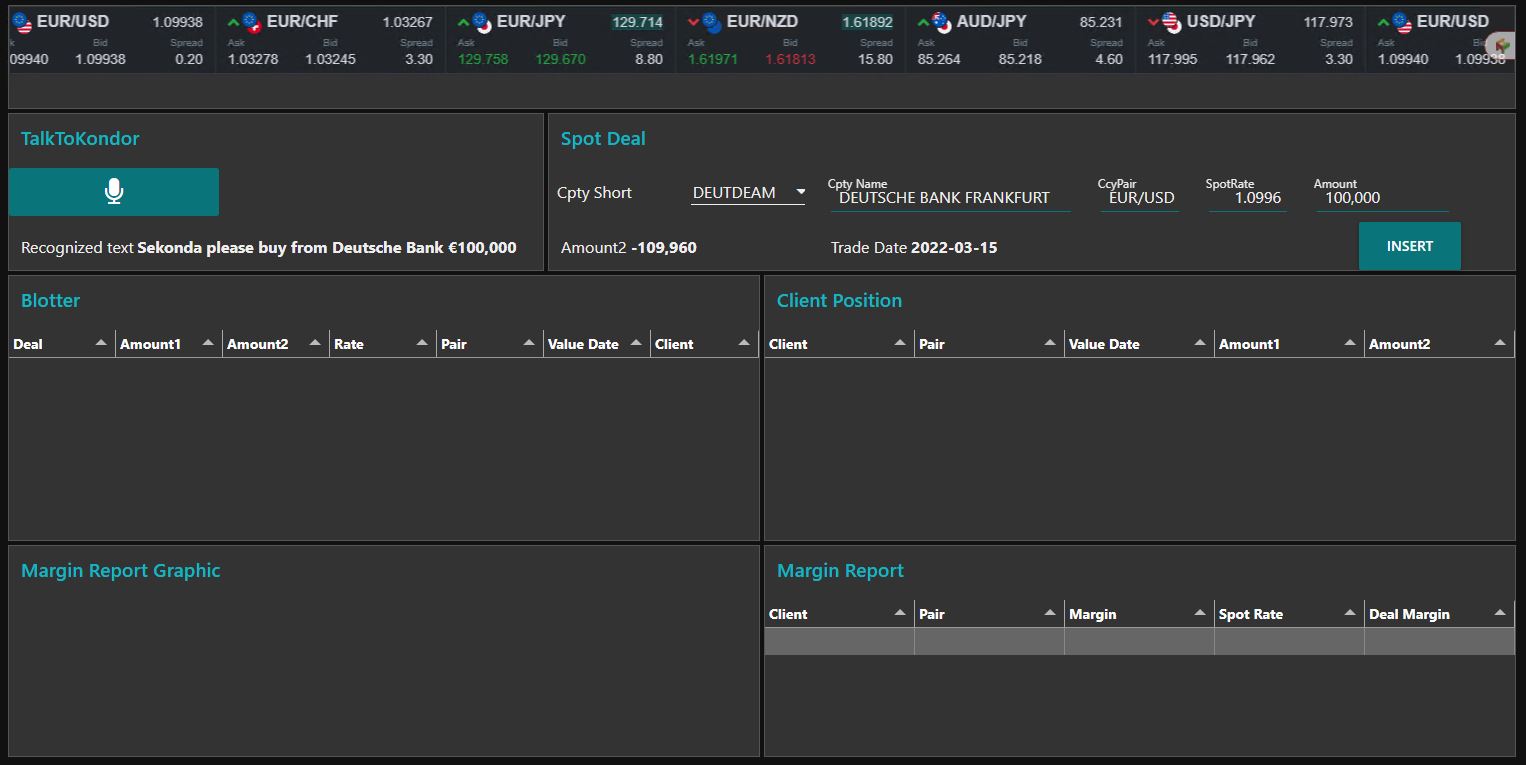Select the AUD/JPY ticker tile
This screenshot has height=765, width=1526.
coord(1020,40)
